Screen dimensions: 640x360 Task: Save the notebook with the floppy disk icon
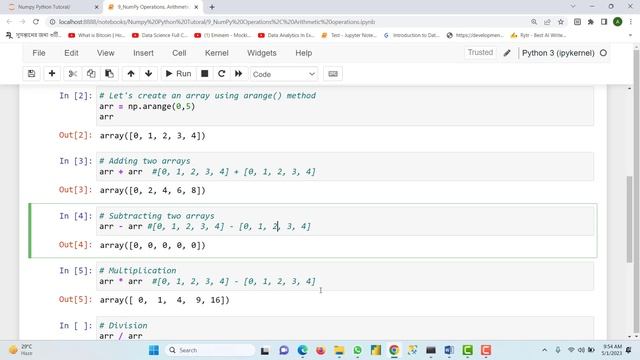tap(31, 74)
